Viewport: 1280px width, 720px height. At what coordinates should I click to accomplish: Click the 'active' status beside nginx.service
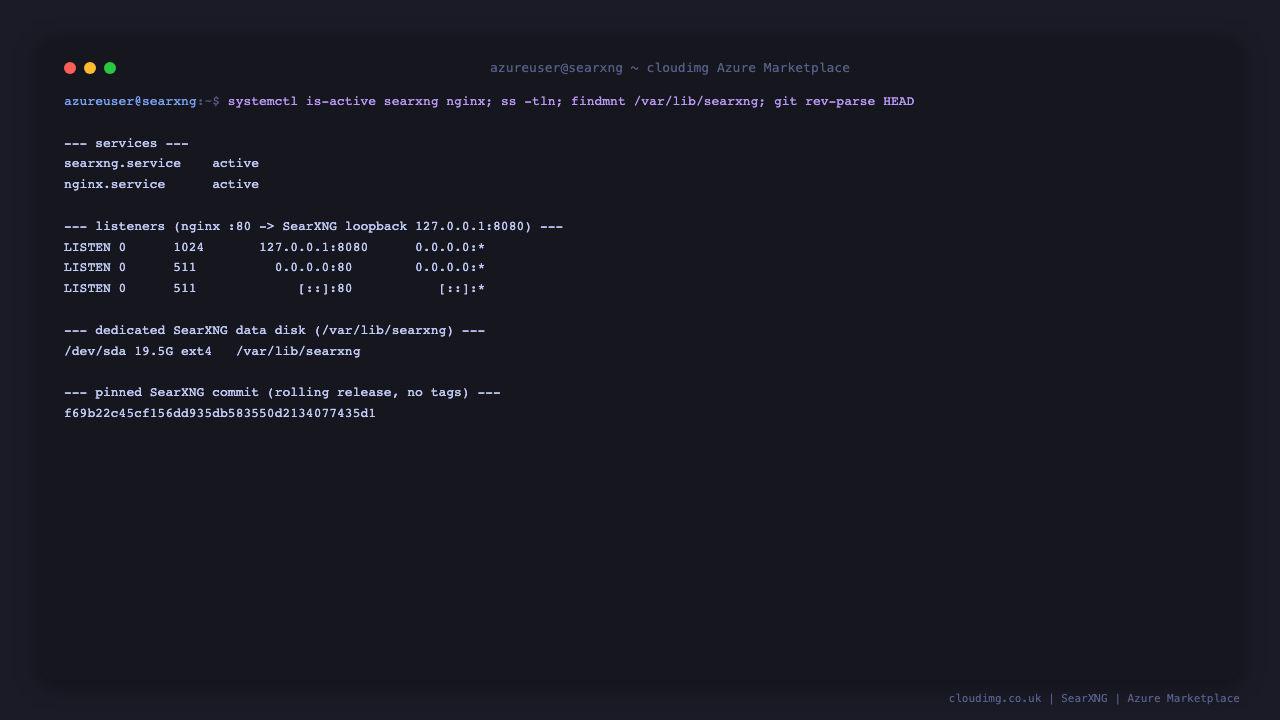(235, 185)
